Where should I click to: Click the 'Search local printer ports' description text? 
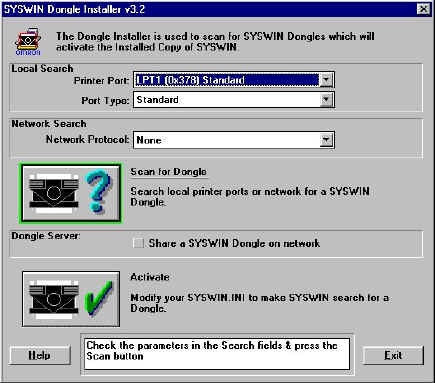click(250, 197)
